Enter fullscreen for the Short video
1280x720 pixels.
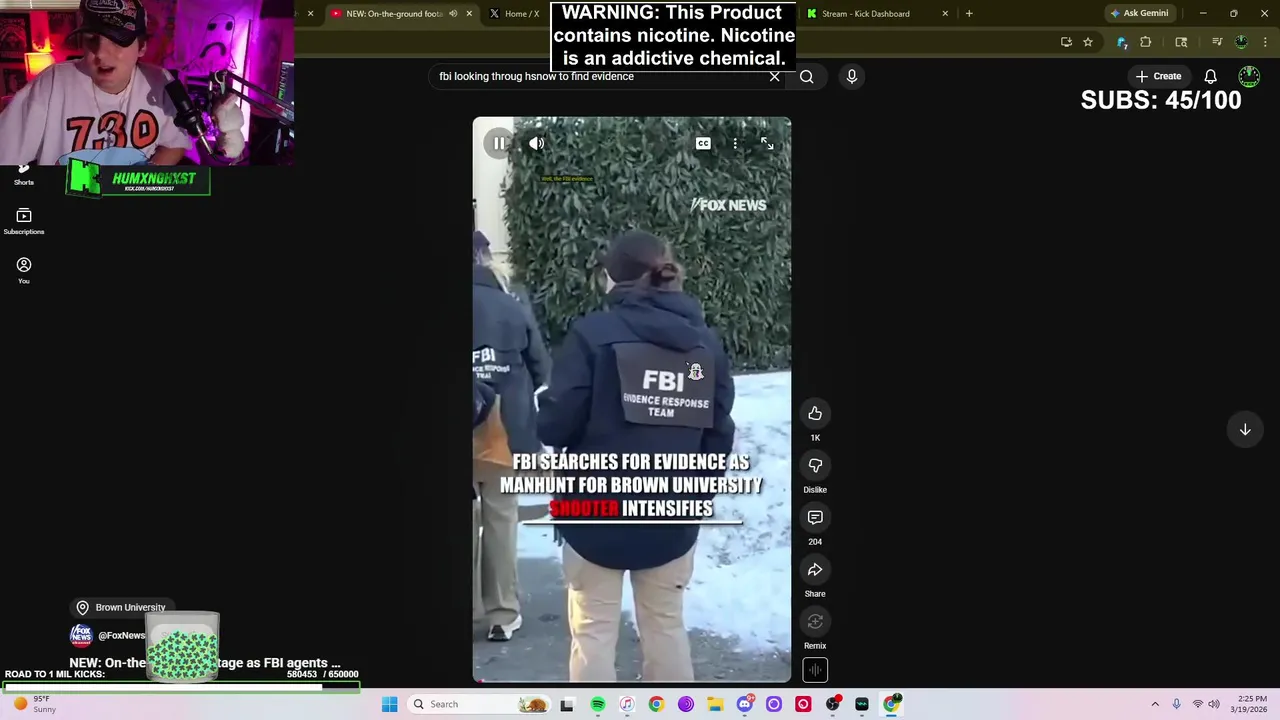click(x=767, y=144)
